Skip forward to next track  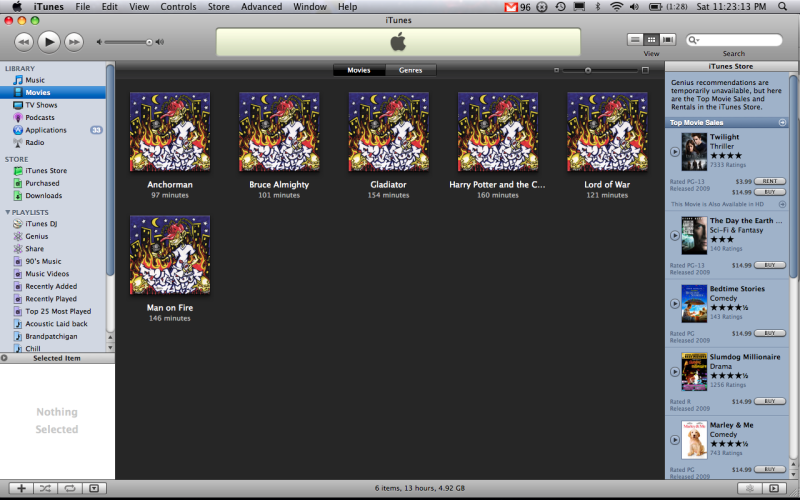(x=74, y=42)
